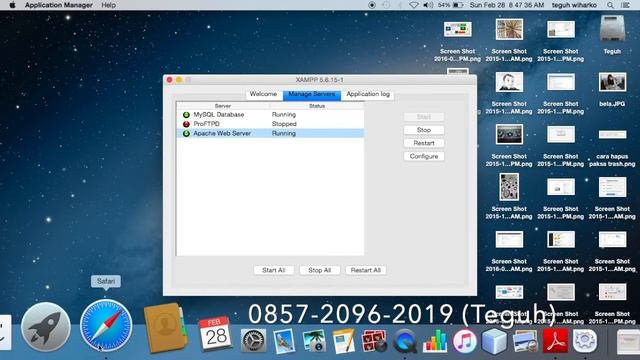Click the Server column header
Screen dimensions: 640x360
click(223, 106)
